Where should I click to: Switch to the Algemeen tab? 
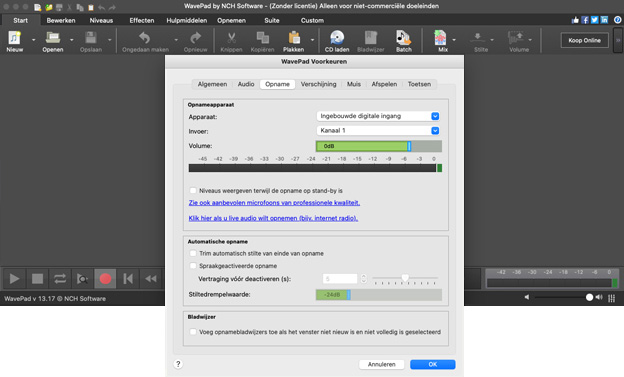point(212,84)
